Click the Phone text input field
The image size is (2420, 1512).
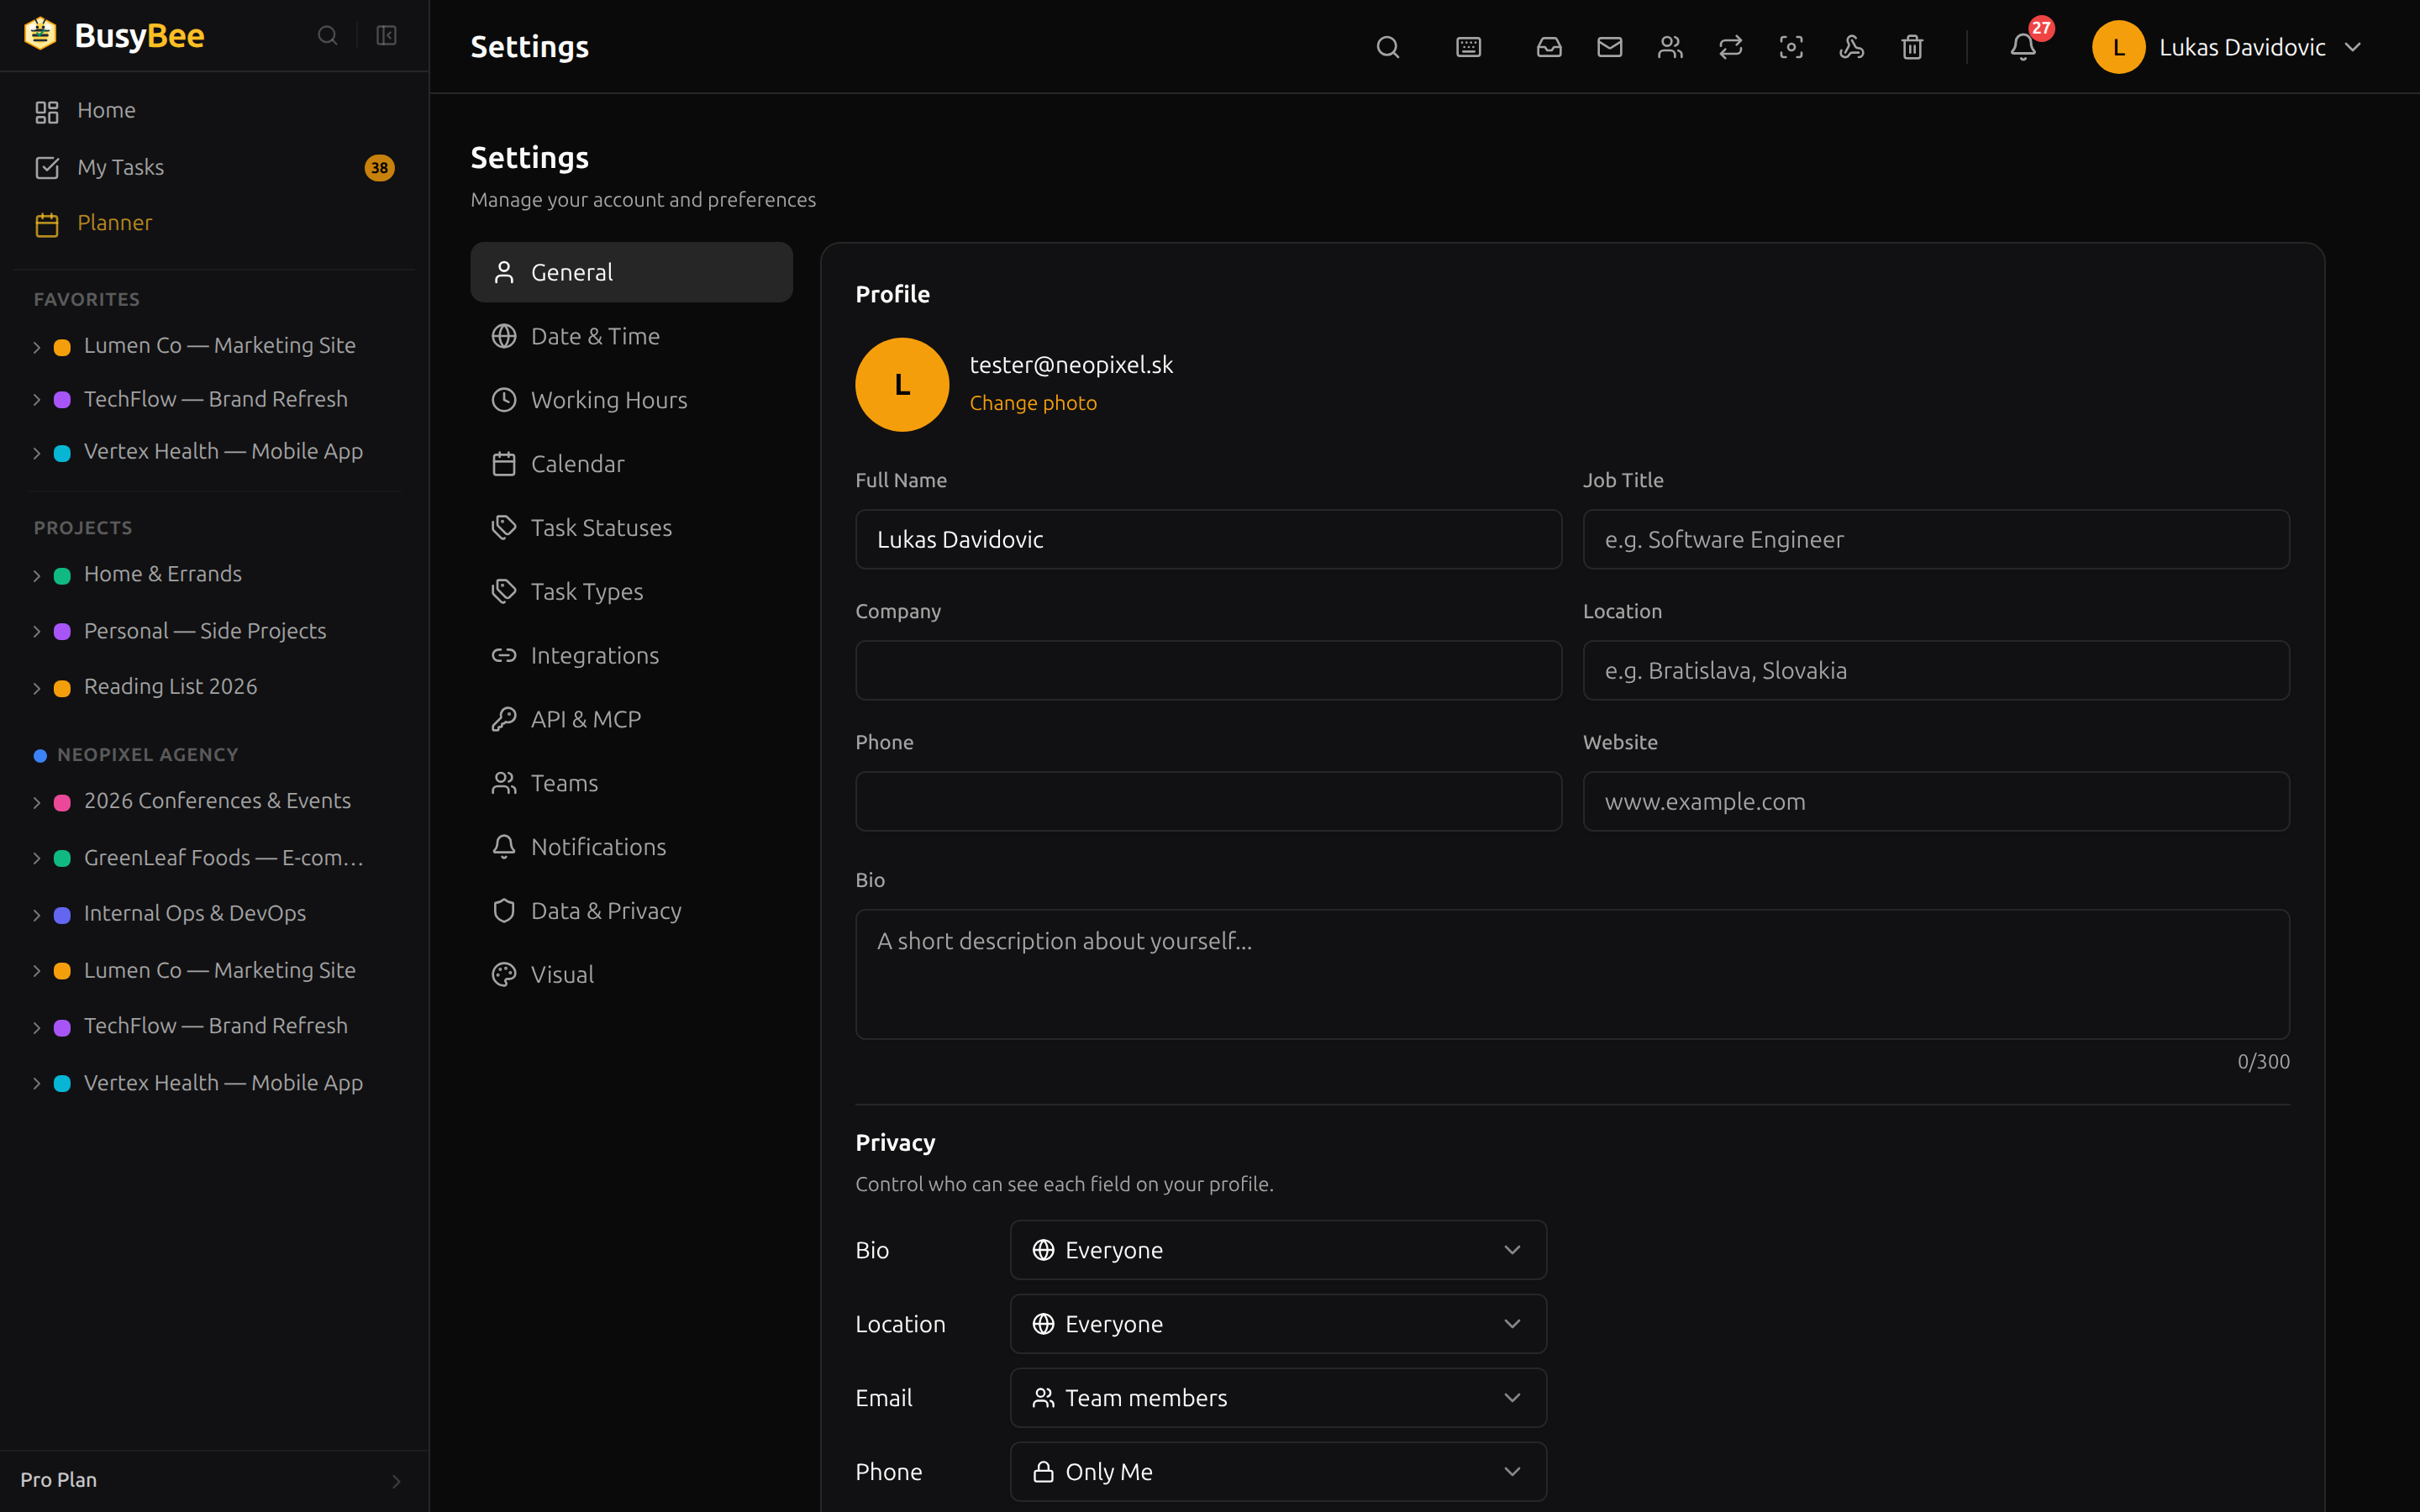(x=1208, y=801)
